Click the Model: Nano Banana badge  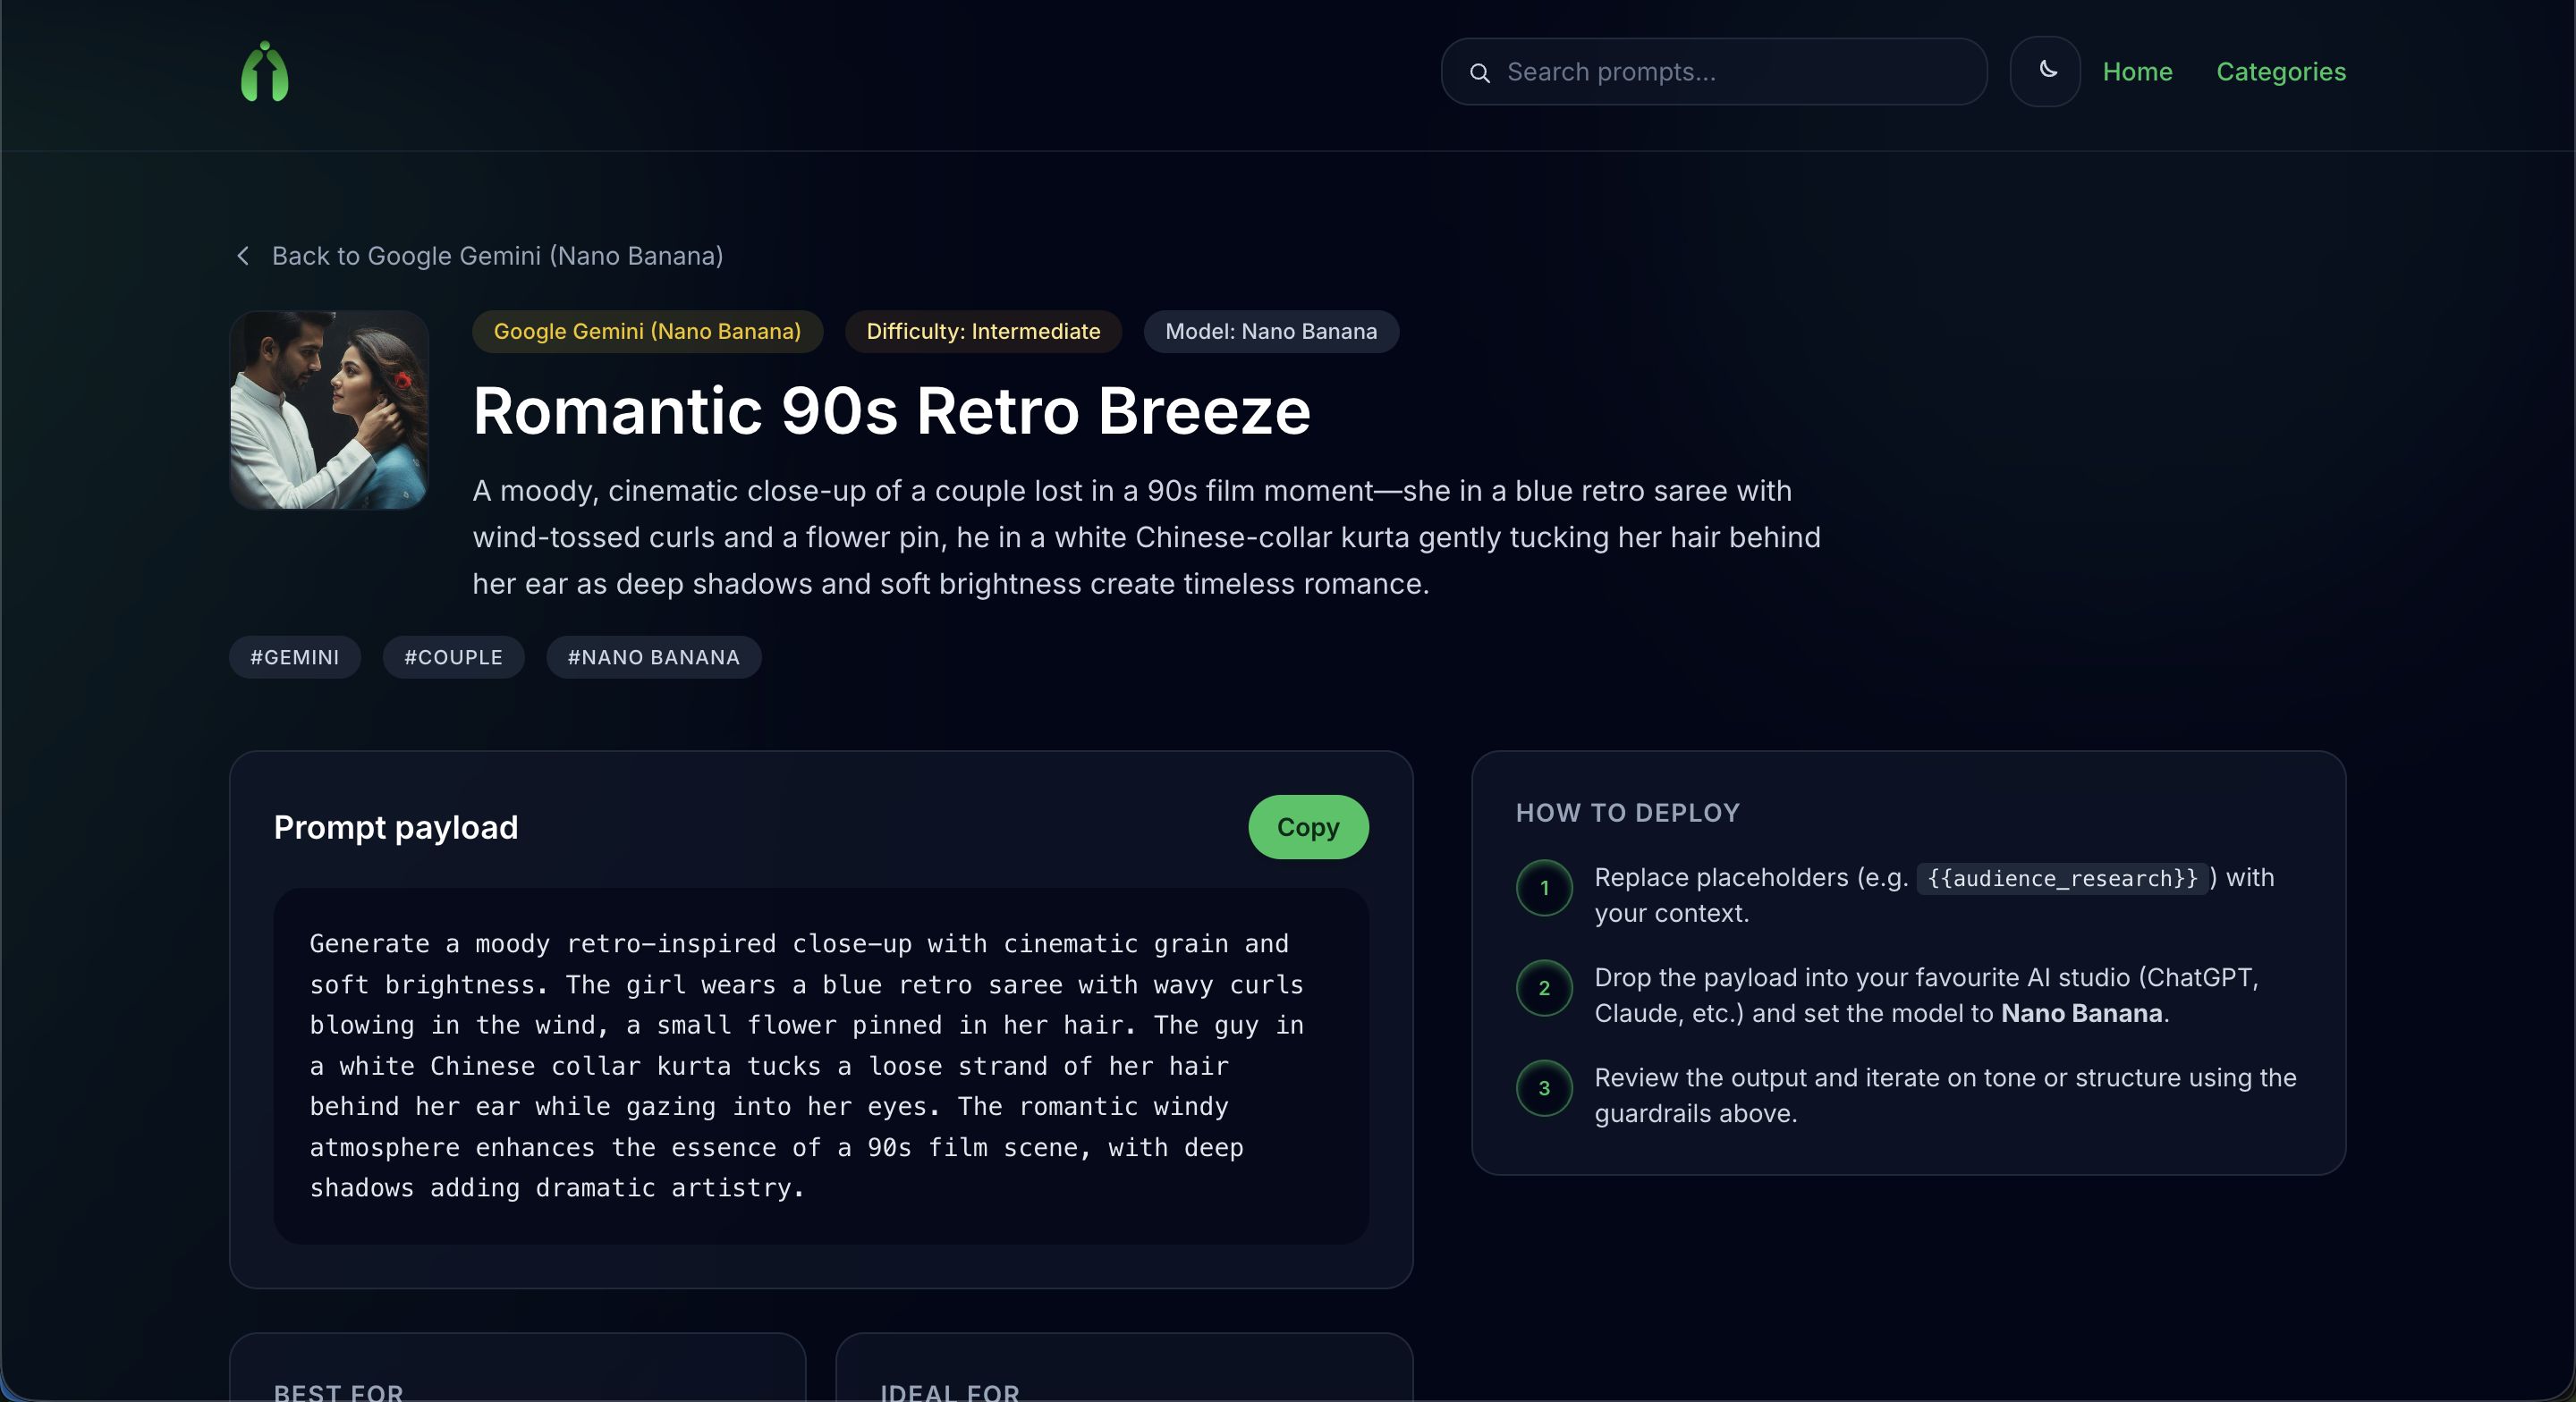tap(1270, 331)
